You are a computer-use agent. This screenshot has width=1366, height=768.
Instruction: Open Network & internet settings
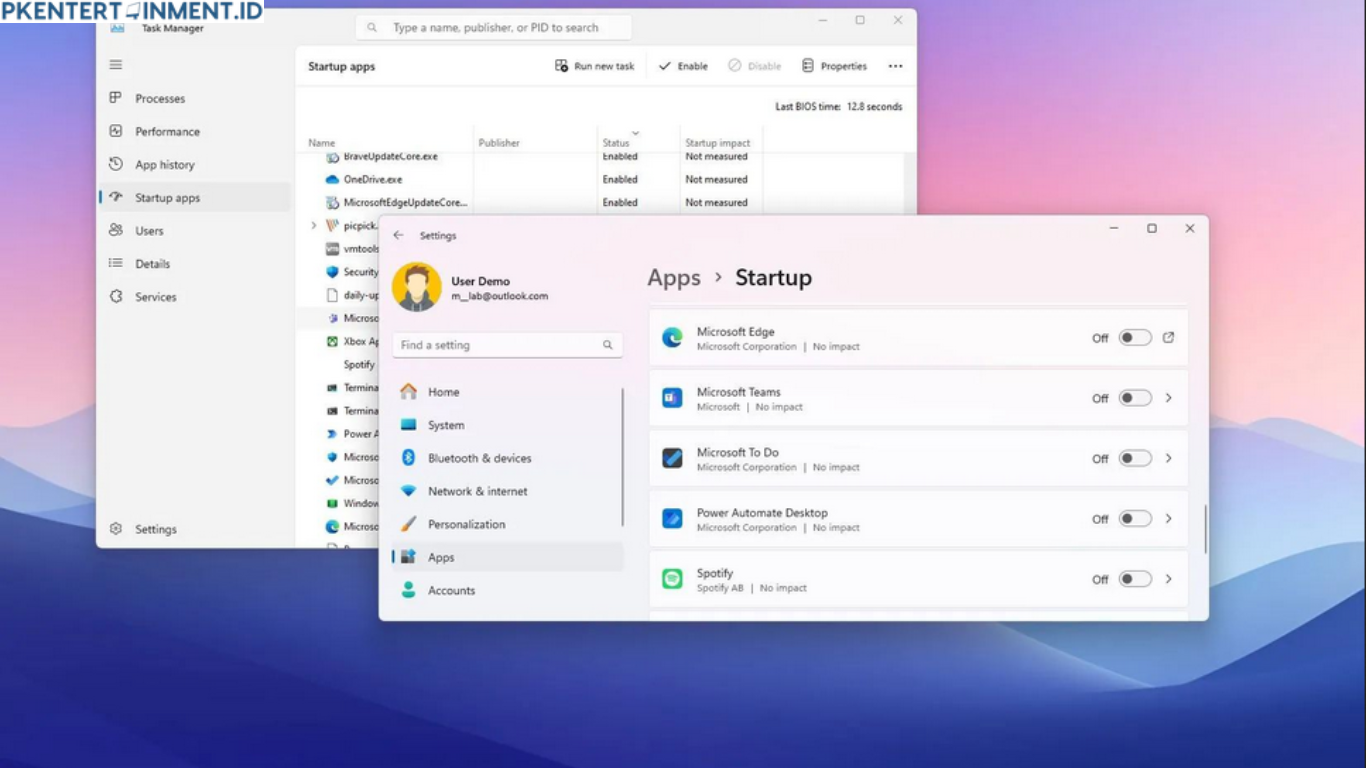coord(507,491)
